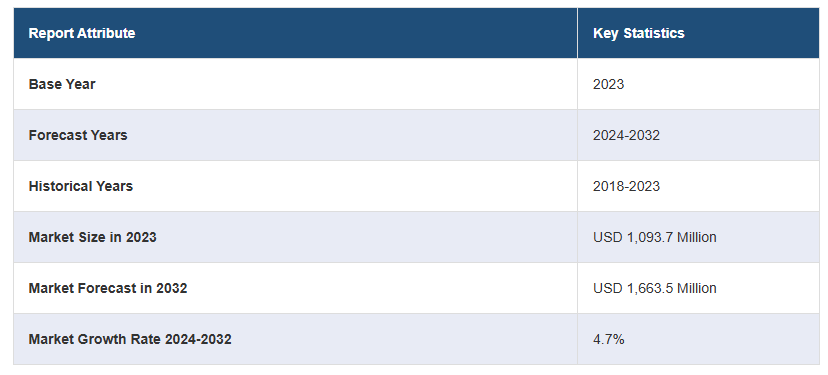Click the USD 1,093.7 Million value
828x375 pixels.
[x=655, y=237]
